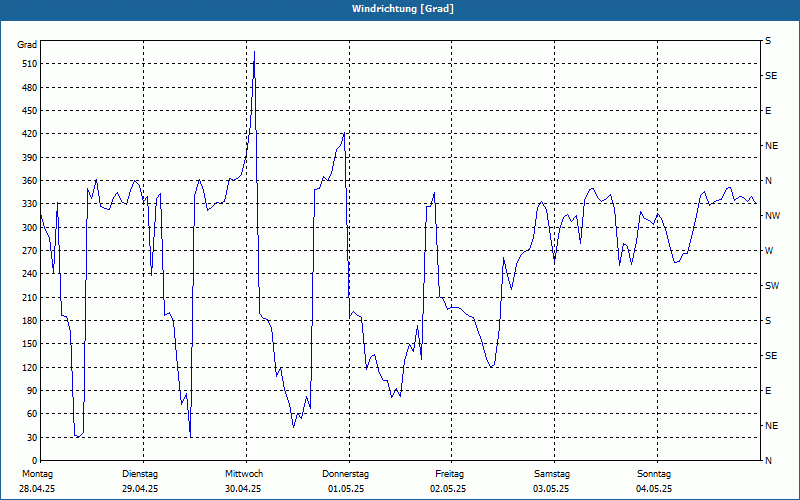Select the 180 label on the left axis
This screenshot has height=500, width=800.
pos(27,321)
